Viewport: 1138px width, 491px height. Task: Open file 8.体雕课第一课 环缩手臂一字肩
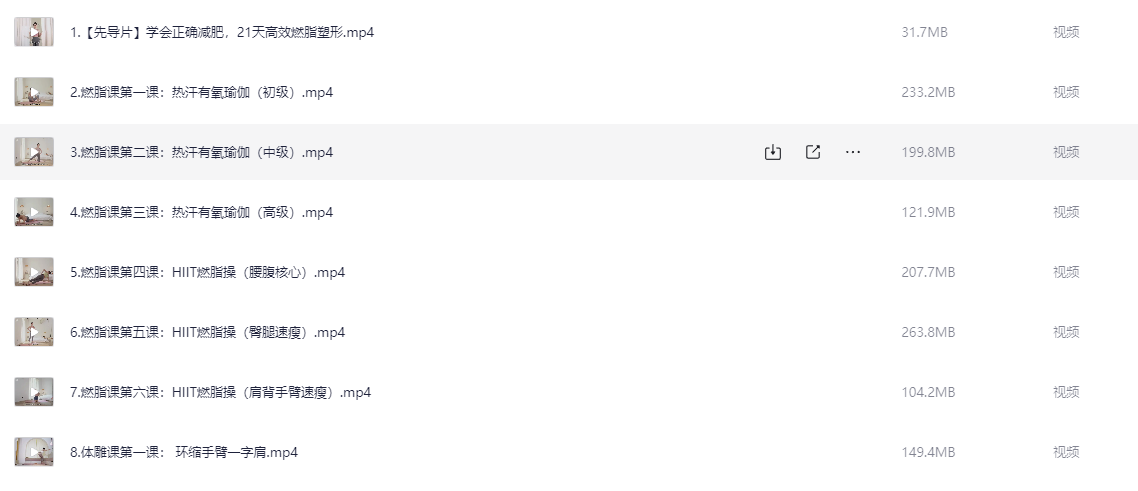(184, 452)
